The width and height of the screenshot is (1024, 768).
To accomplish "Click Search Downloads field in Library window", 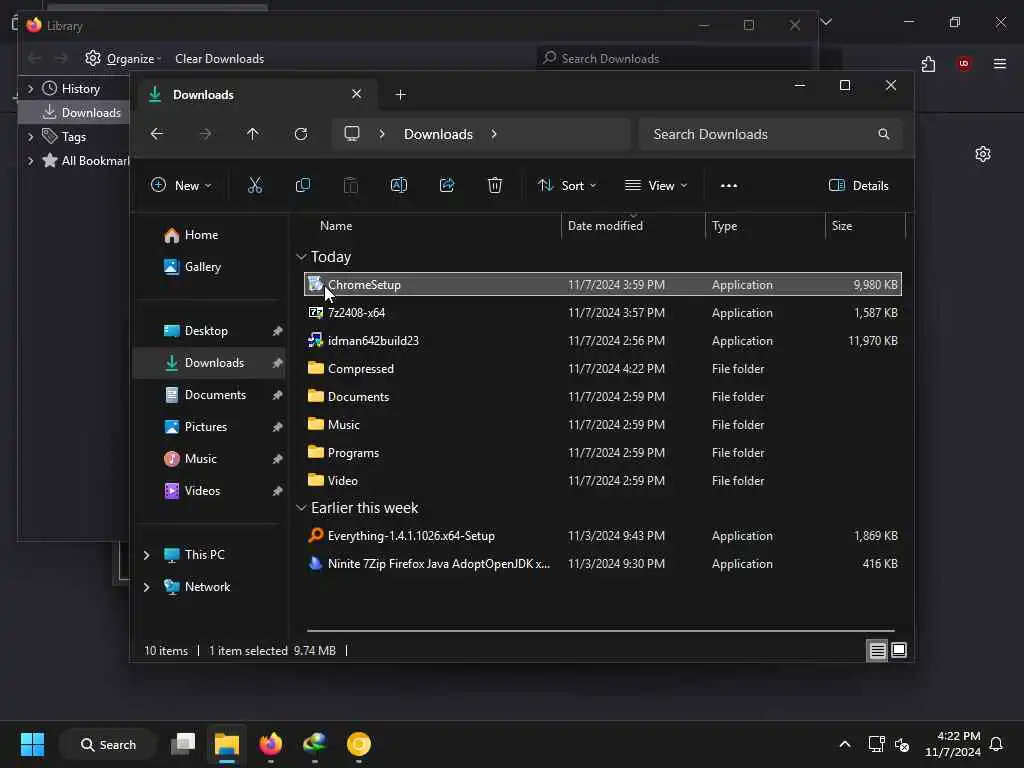I will click(675, 59).
